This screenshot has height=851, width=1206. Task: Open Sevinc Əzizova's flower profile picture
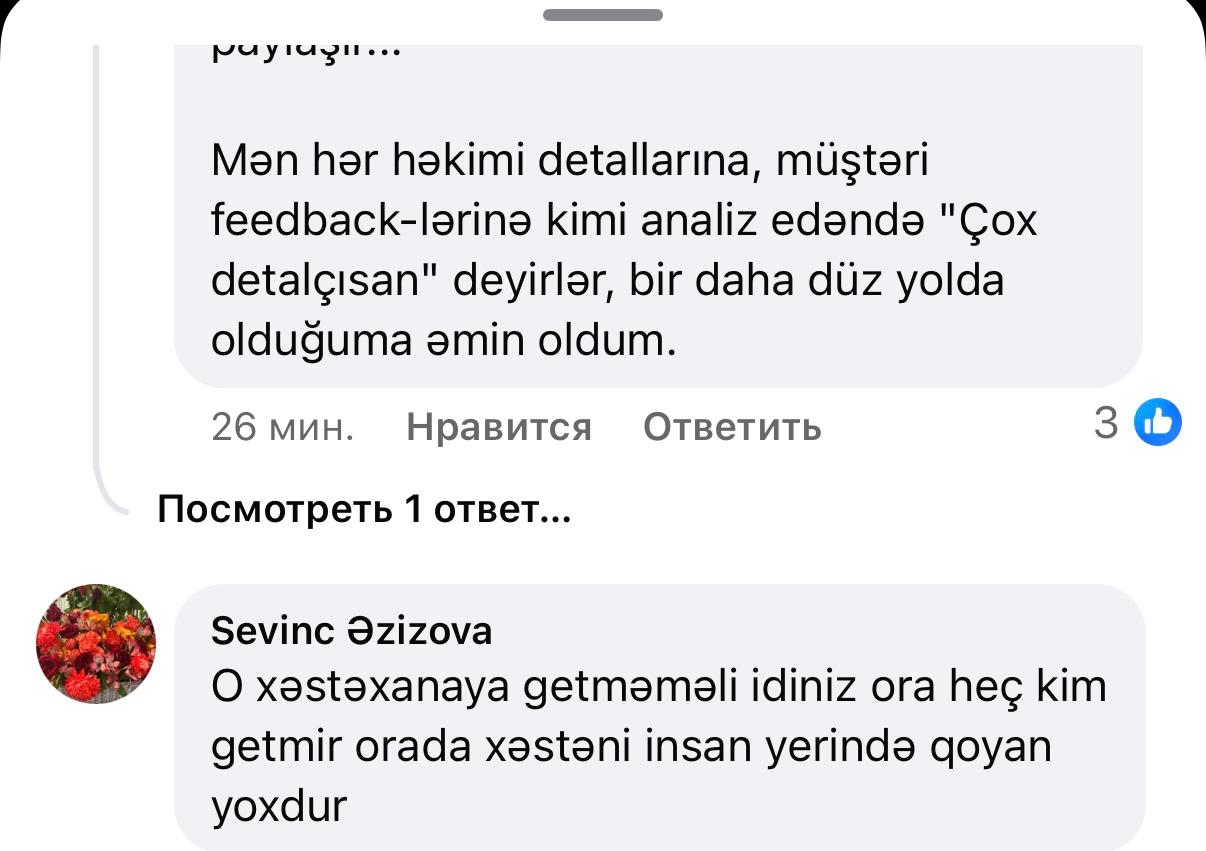(96, 643)
